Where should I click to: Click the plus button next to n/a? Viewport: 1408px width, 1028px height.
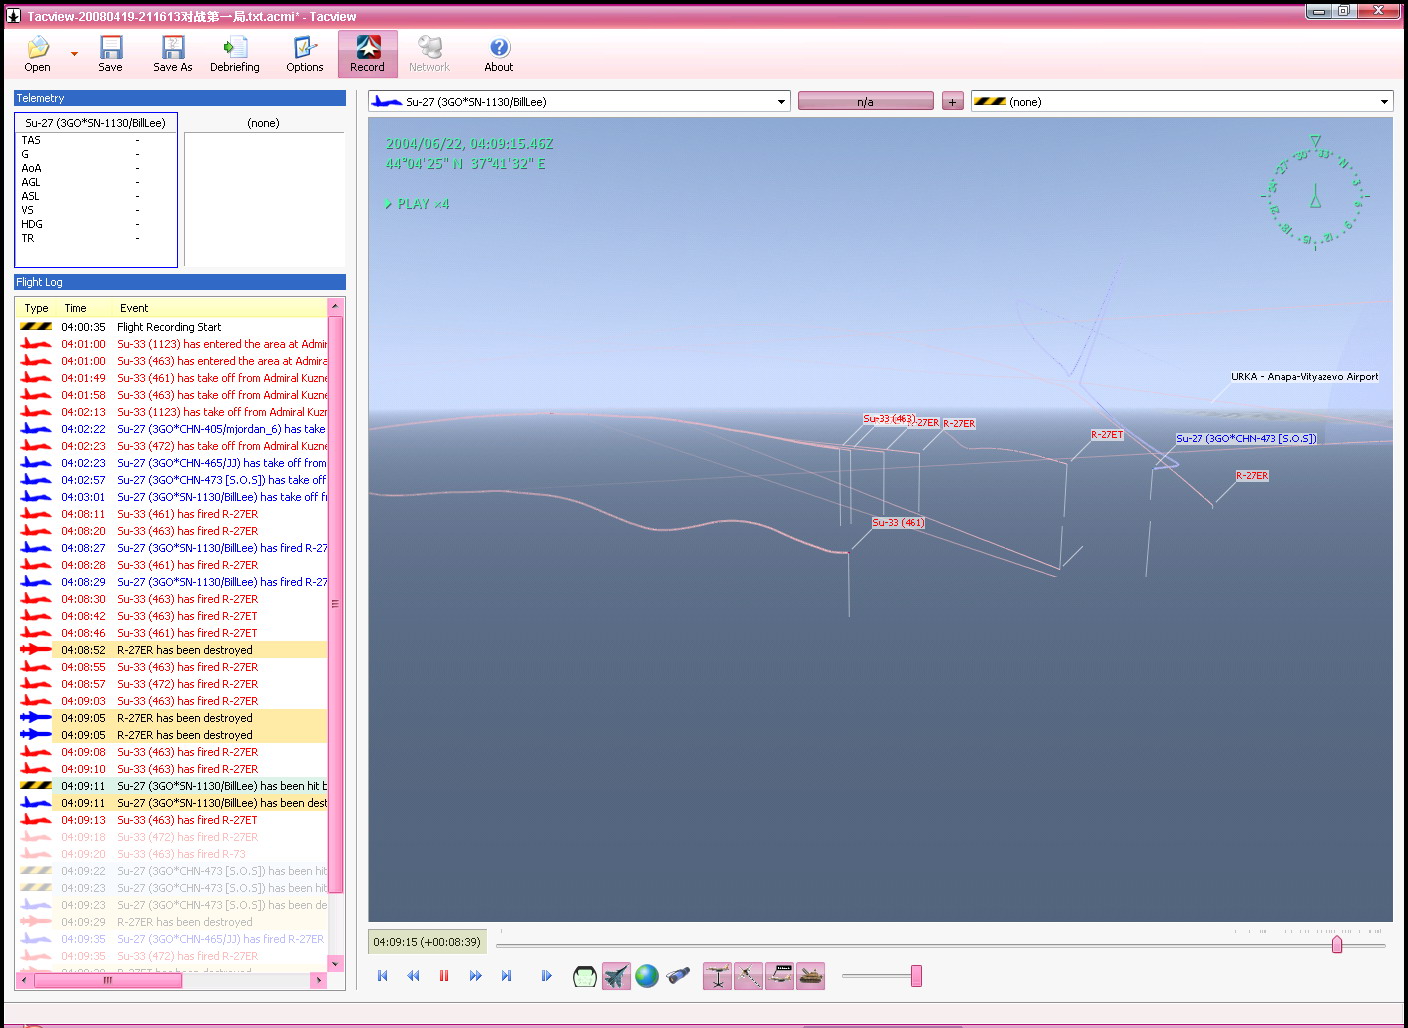952,102
